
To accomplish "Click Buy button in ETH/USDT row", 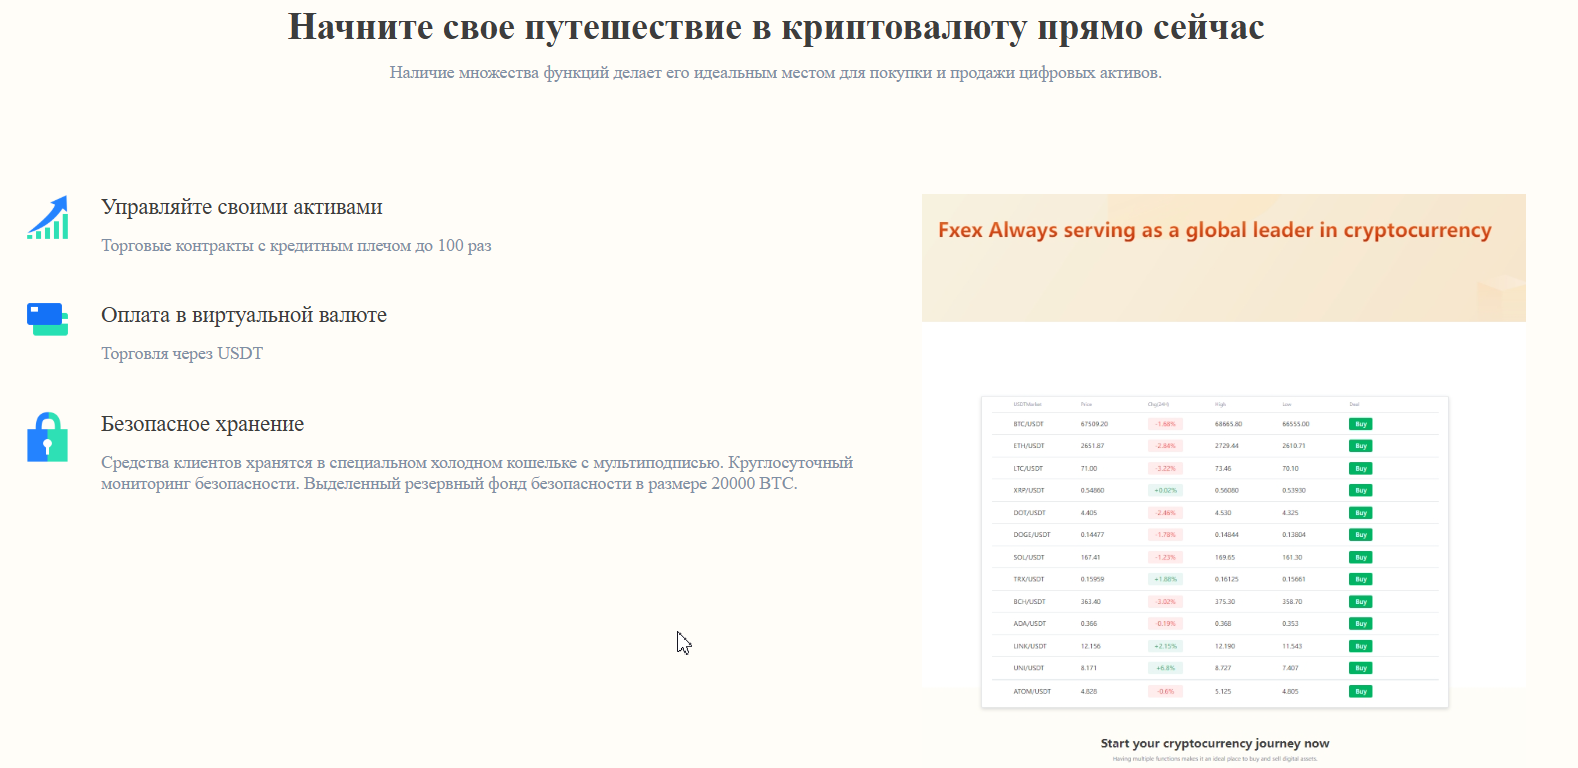I will (x=1360, y=446).
